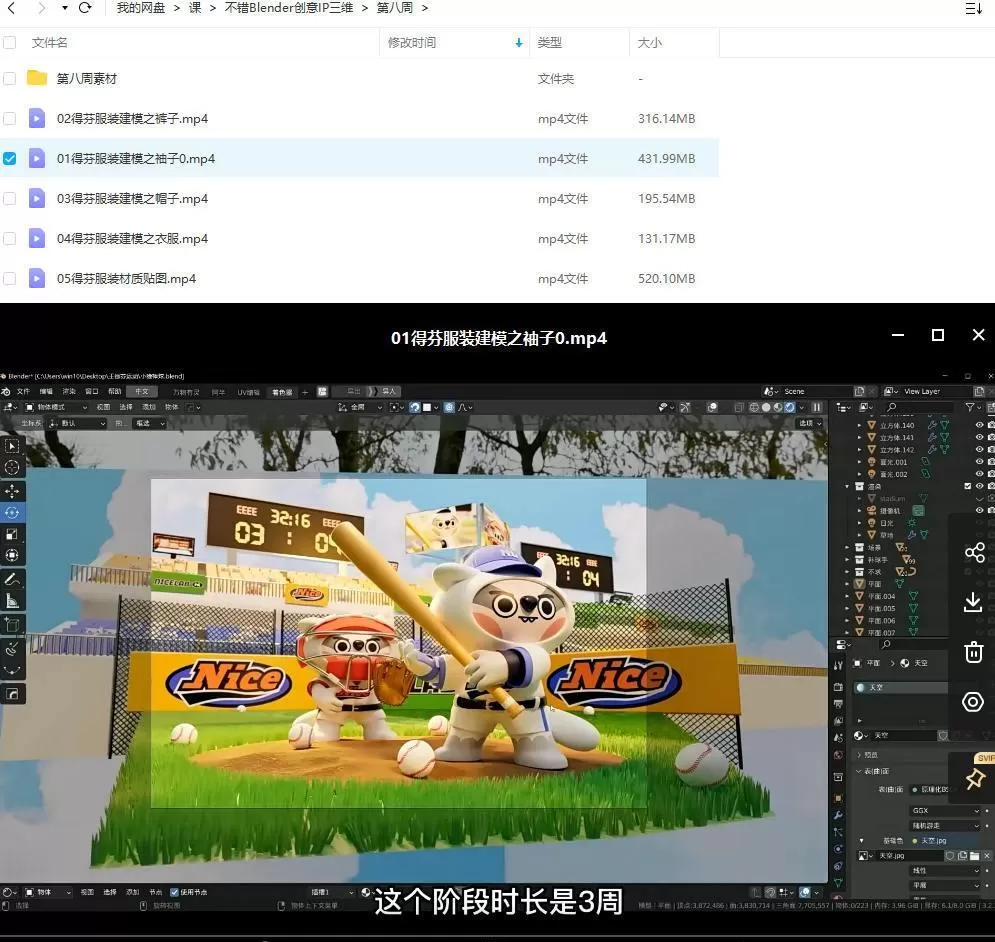Click the trash icon on the player sidebar
This screenshot has height=942, width=995.
(x=973, y=652)
